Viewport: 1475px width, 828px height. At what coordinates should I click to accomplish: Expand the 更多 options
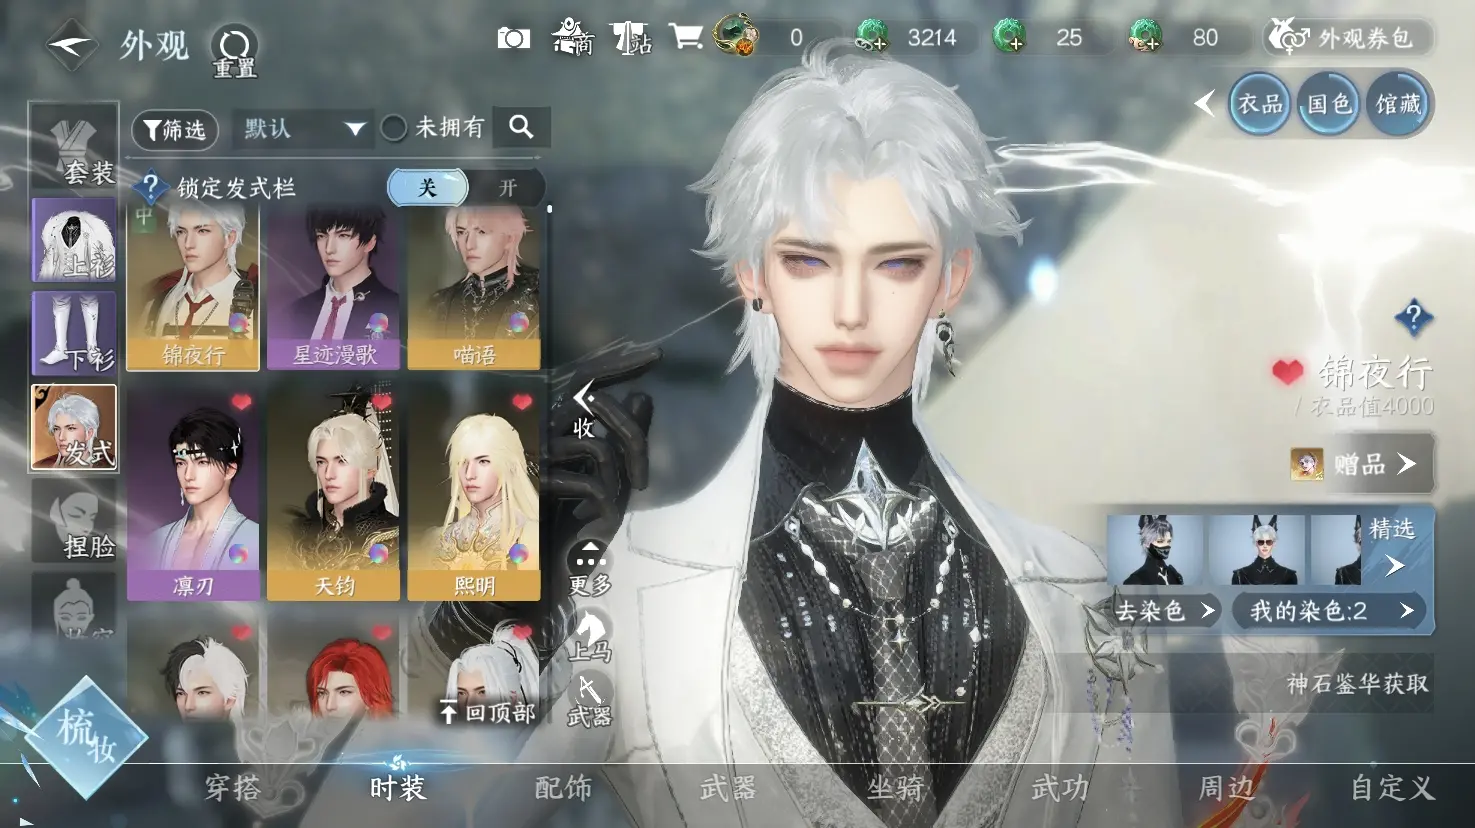click(590, 568)
